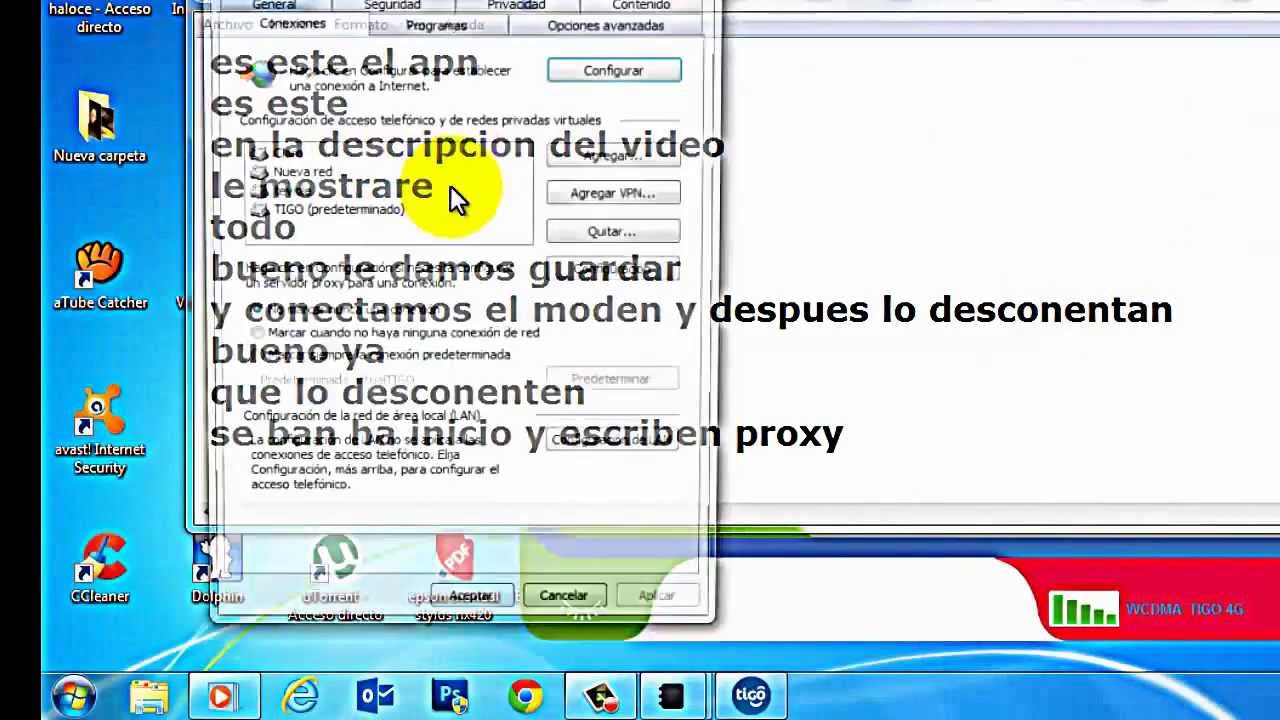The width and height of the screenshot is (1280, 720).
Task: Open Internet Explorer from the taskbar
Action: [x=300, y=696]
